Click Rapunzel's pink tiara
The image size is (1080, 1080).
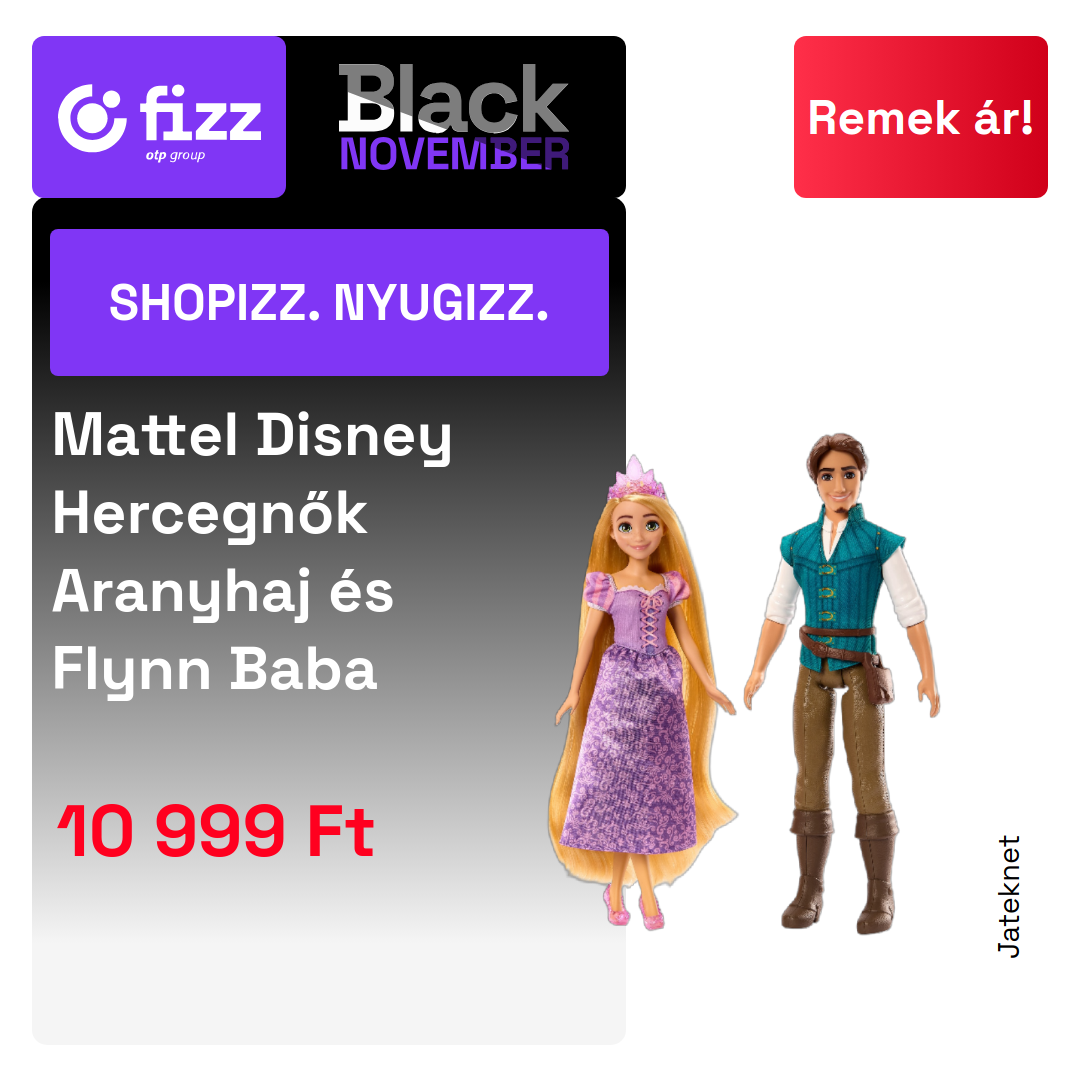coord(637,477)
